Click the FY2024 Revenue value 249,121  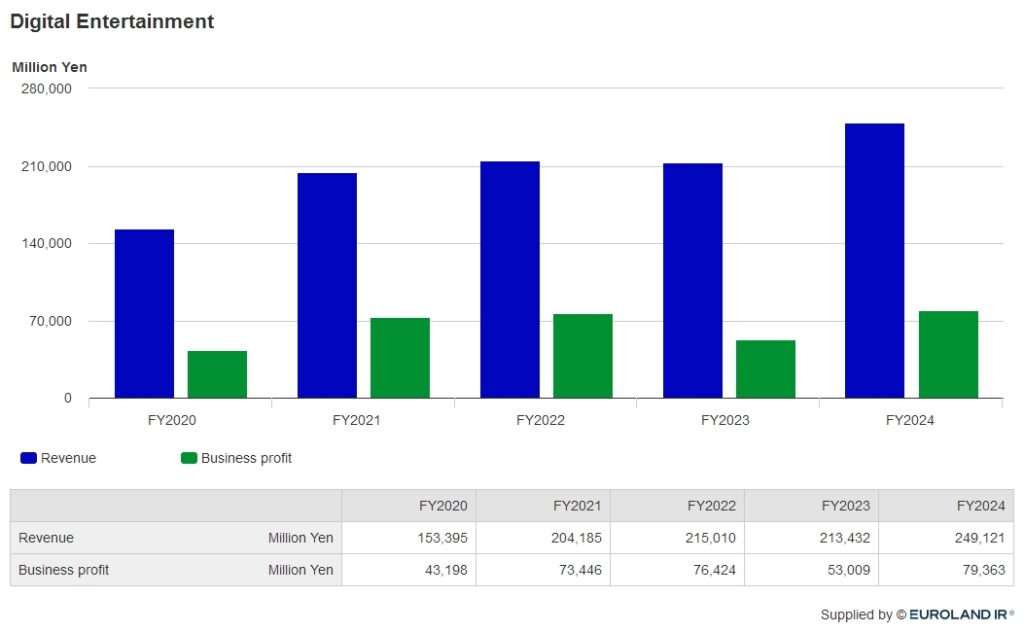click(x=980, y=538)
